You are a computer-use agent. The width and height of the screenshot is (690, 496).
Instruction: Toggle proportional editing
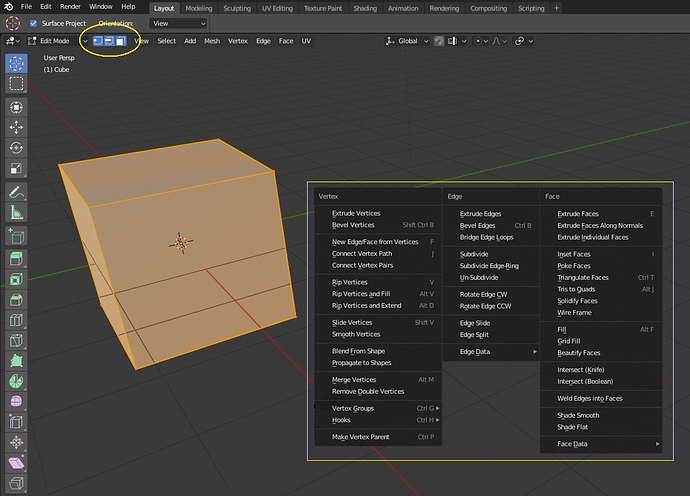pyautogui.click(x=478, y=41)
